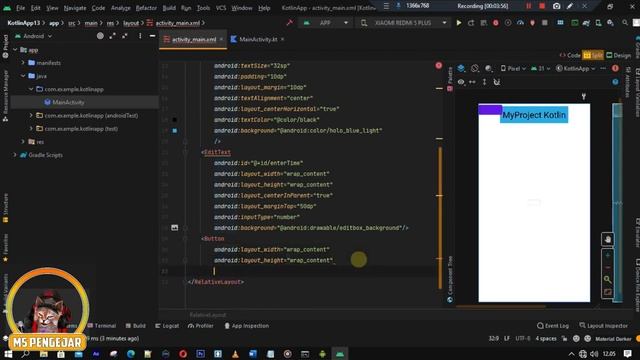
Task: Toggle the view options eye icon
Action: (x=461, y=82)
